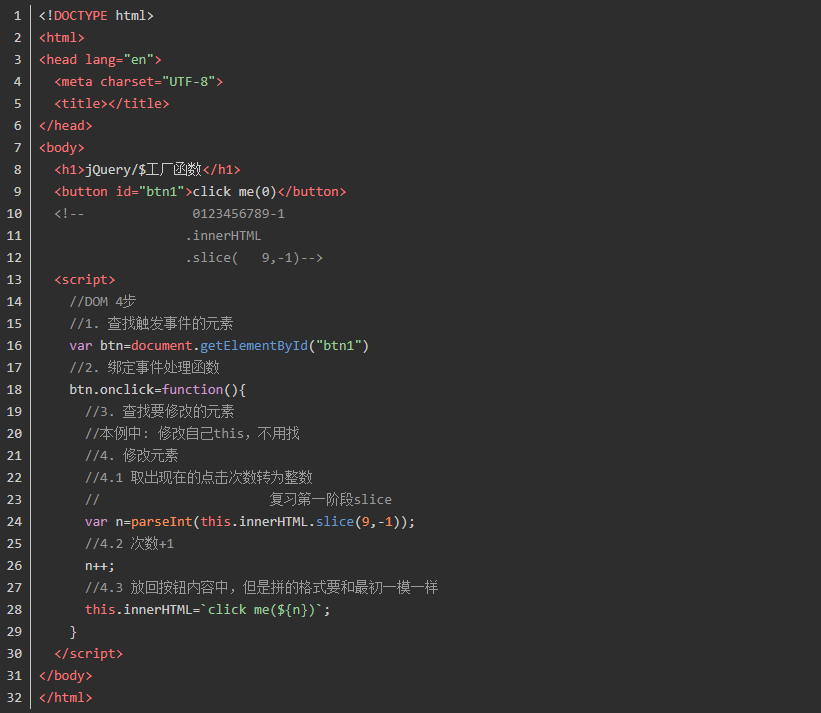The height and width of the screenshot is (713, 821).
Task: Click line number 24 in the gutter
Action: click(14, 522)
